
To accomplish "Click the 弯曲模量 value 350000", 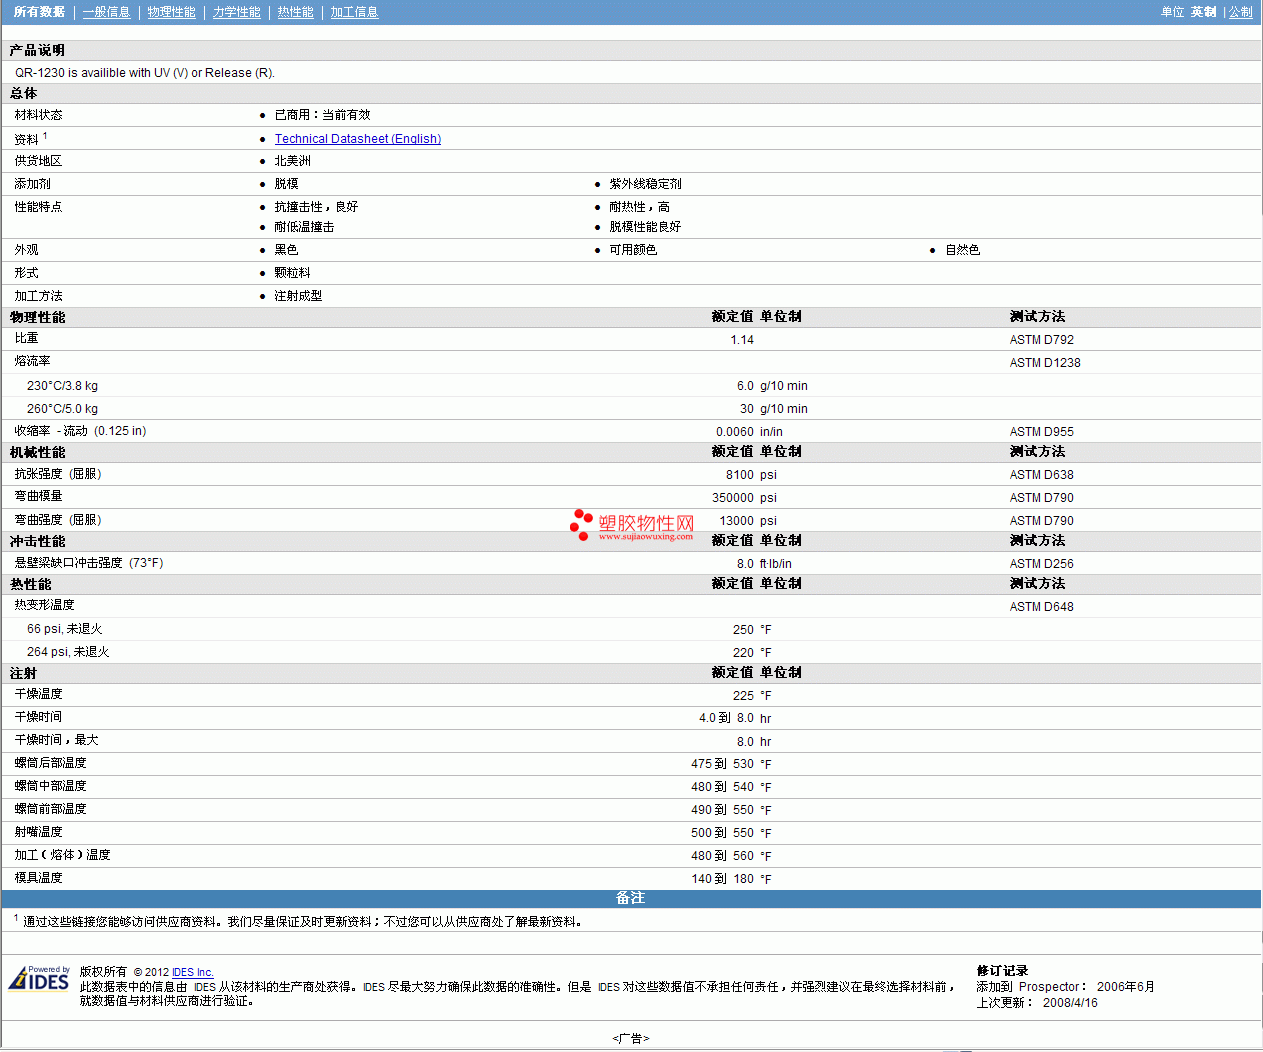I will click(733, 498).
